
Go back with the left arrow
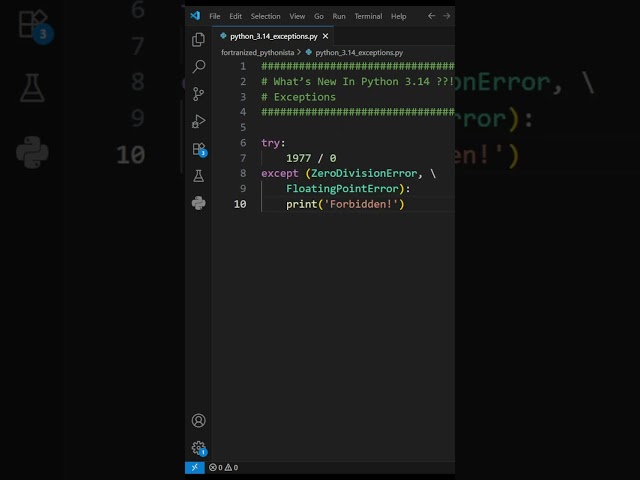tap(431, 16)
